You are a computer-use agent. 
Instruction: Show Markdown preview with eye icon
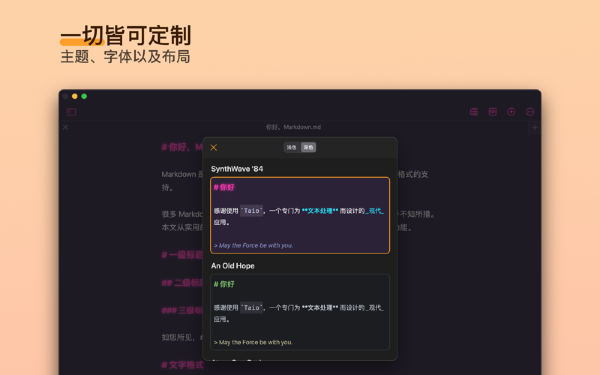pos(492,112)
